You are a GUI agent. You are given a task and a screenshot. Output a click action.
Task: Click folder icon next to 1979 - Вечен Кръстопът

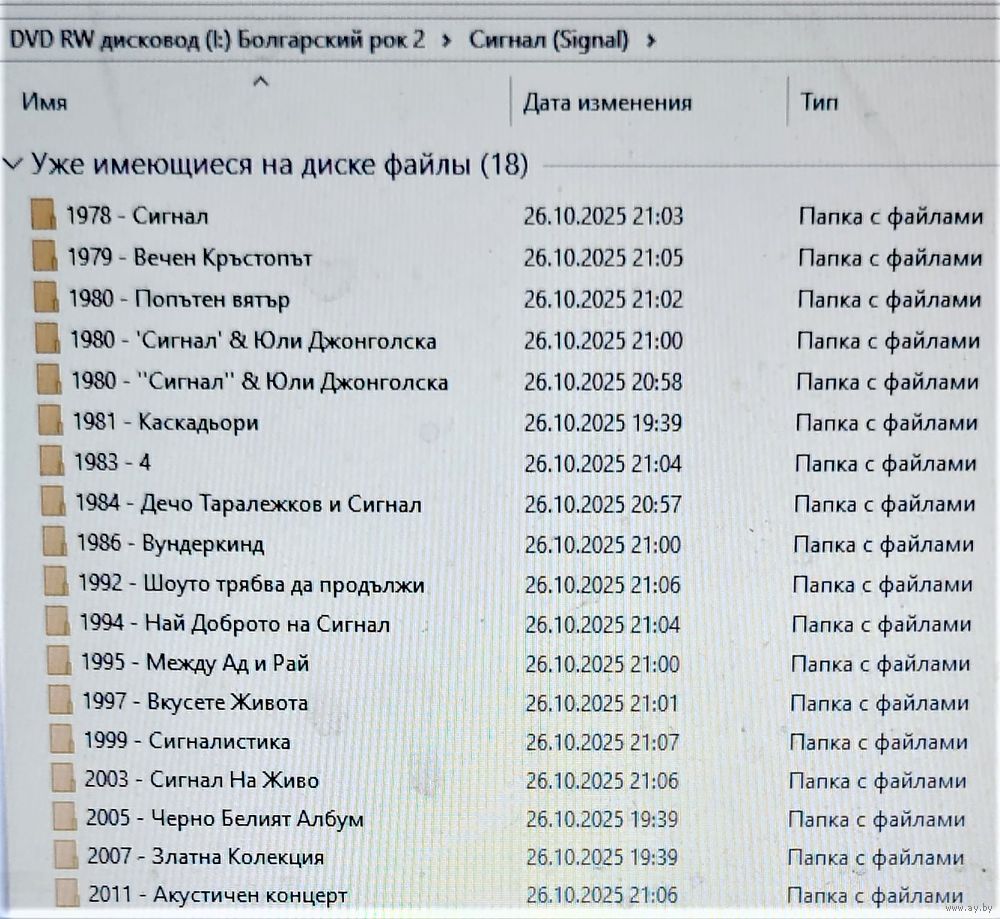click(x=44, y=257)
